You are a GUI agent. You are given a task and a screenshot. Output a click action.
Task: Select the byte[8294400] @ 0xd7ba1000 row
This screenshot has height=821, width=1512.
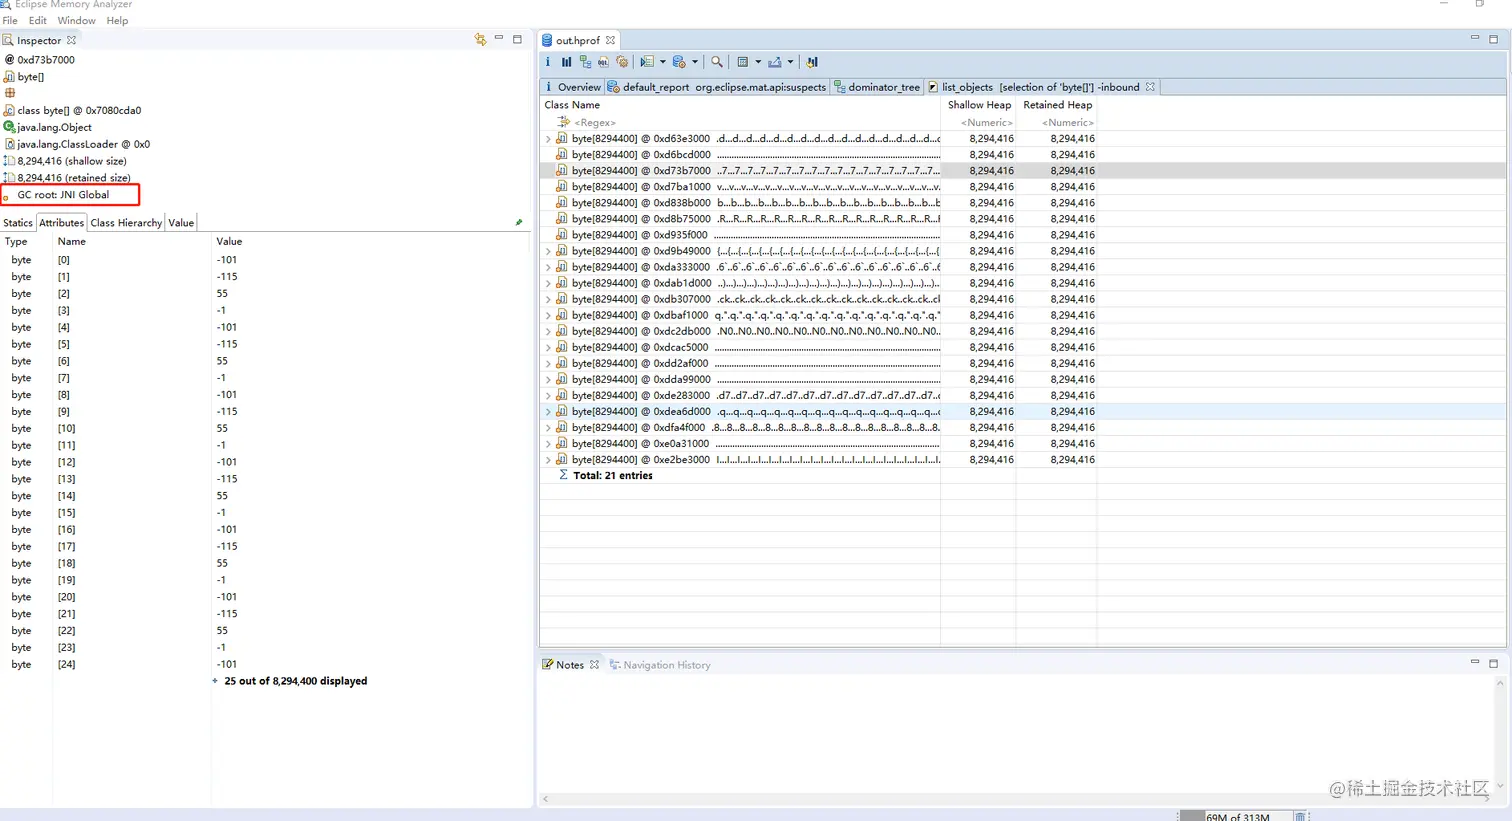pos(818,187)
